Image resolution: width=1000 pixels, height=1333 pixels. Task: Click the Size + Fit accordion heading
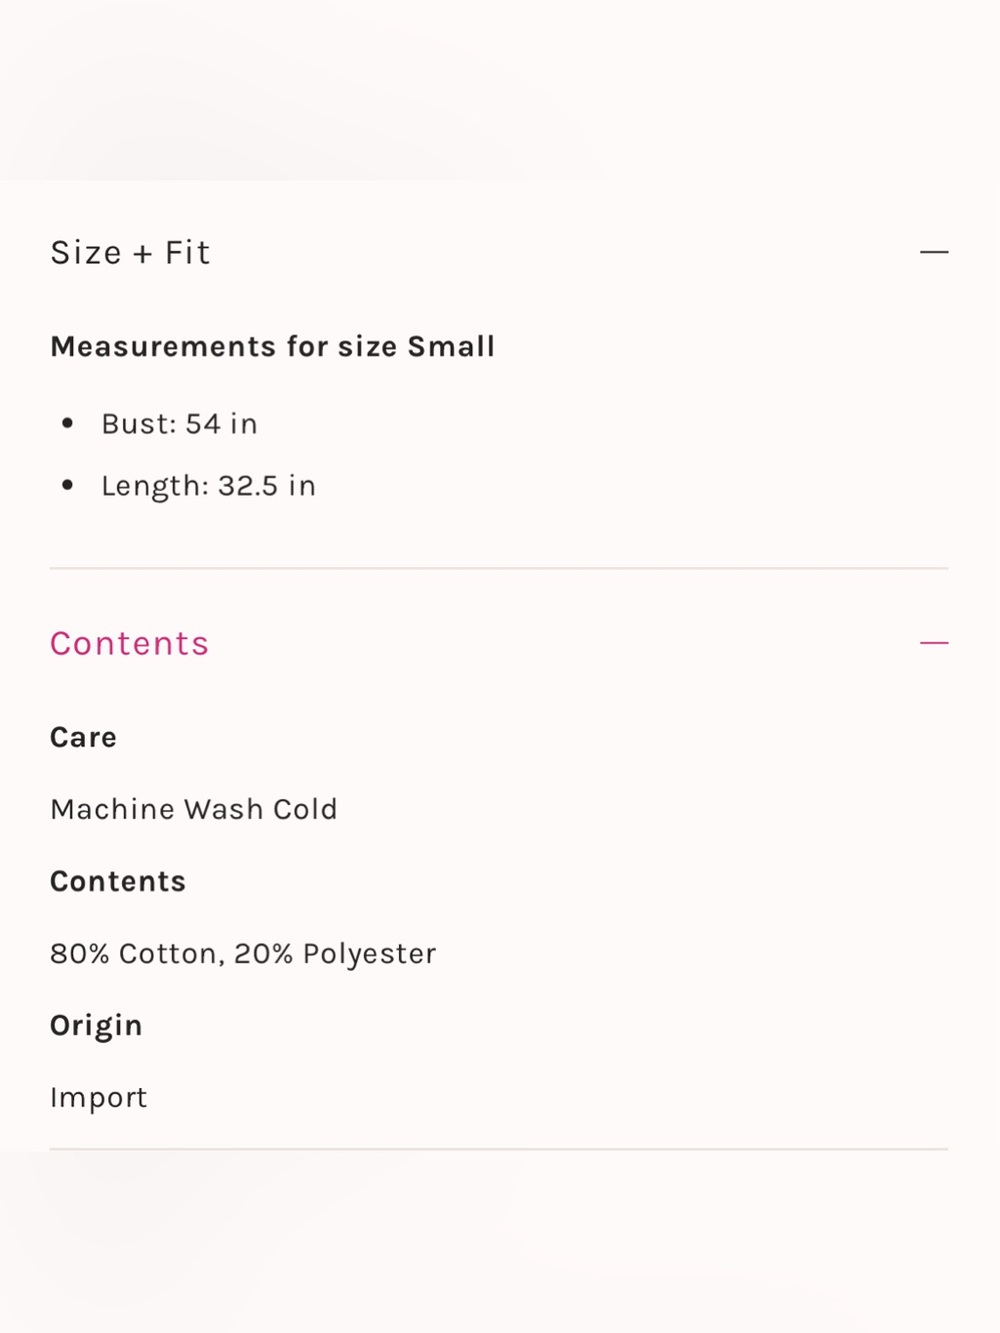pyautogui.click(x=130, y=253)
